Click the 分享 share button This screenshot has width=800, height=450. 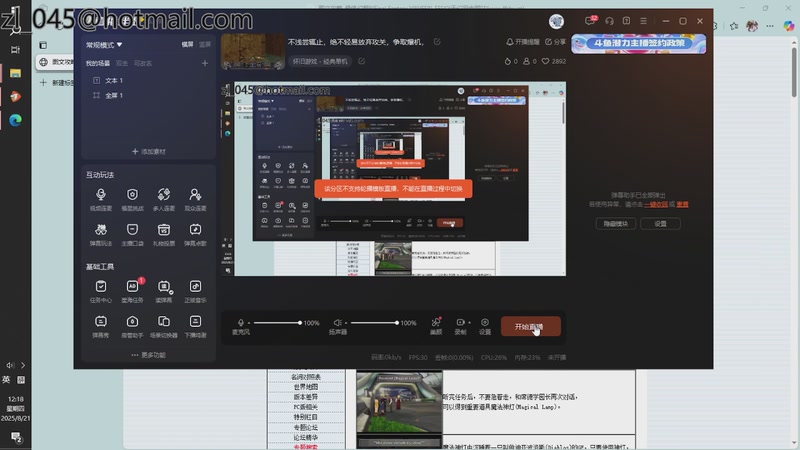(x=555, y=42)
